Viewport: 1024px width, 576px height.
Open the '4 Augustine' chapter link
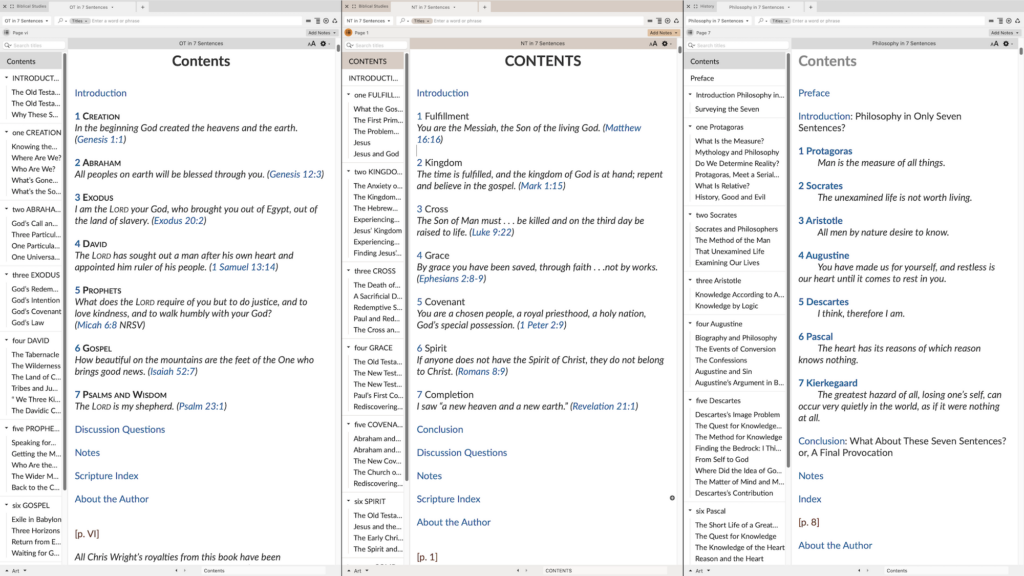pos(825,255)
